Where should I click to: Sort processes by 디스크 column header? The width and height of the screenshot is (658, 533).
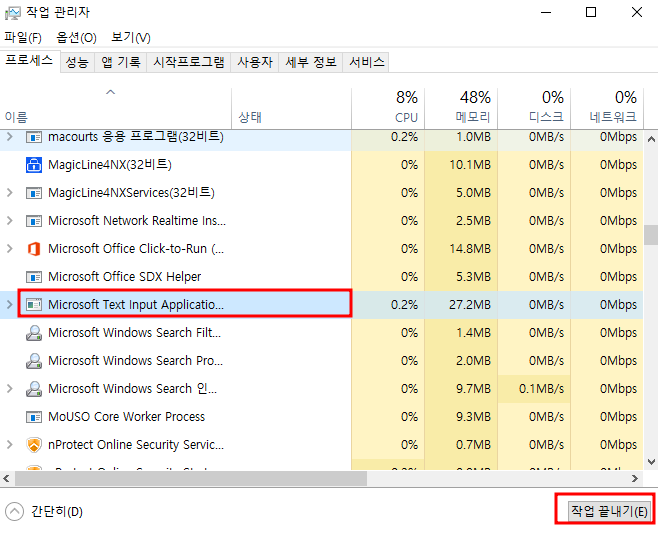click(x=534, y=109)
